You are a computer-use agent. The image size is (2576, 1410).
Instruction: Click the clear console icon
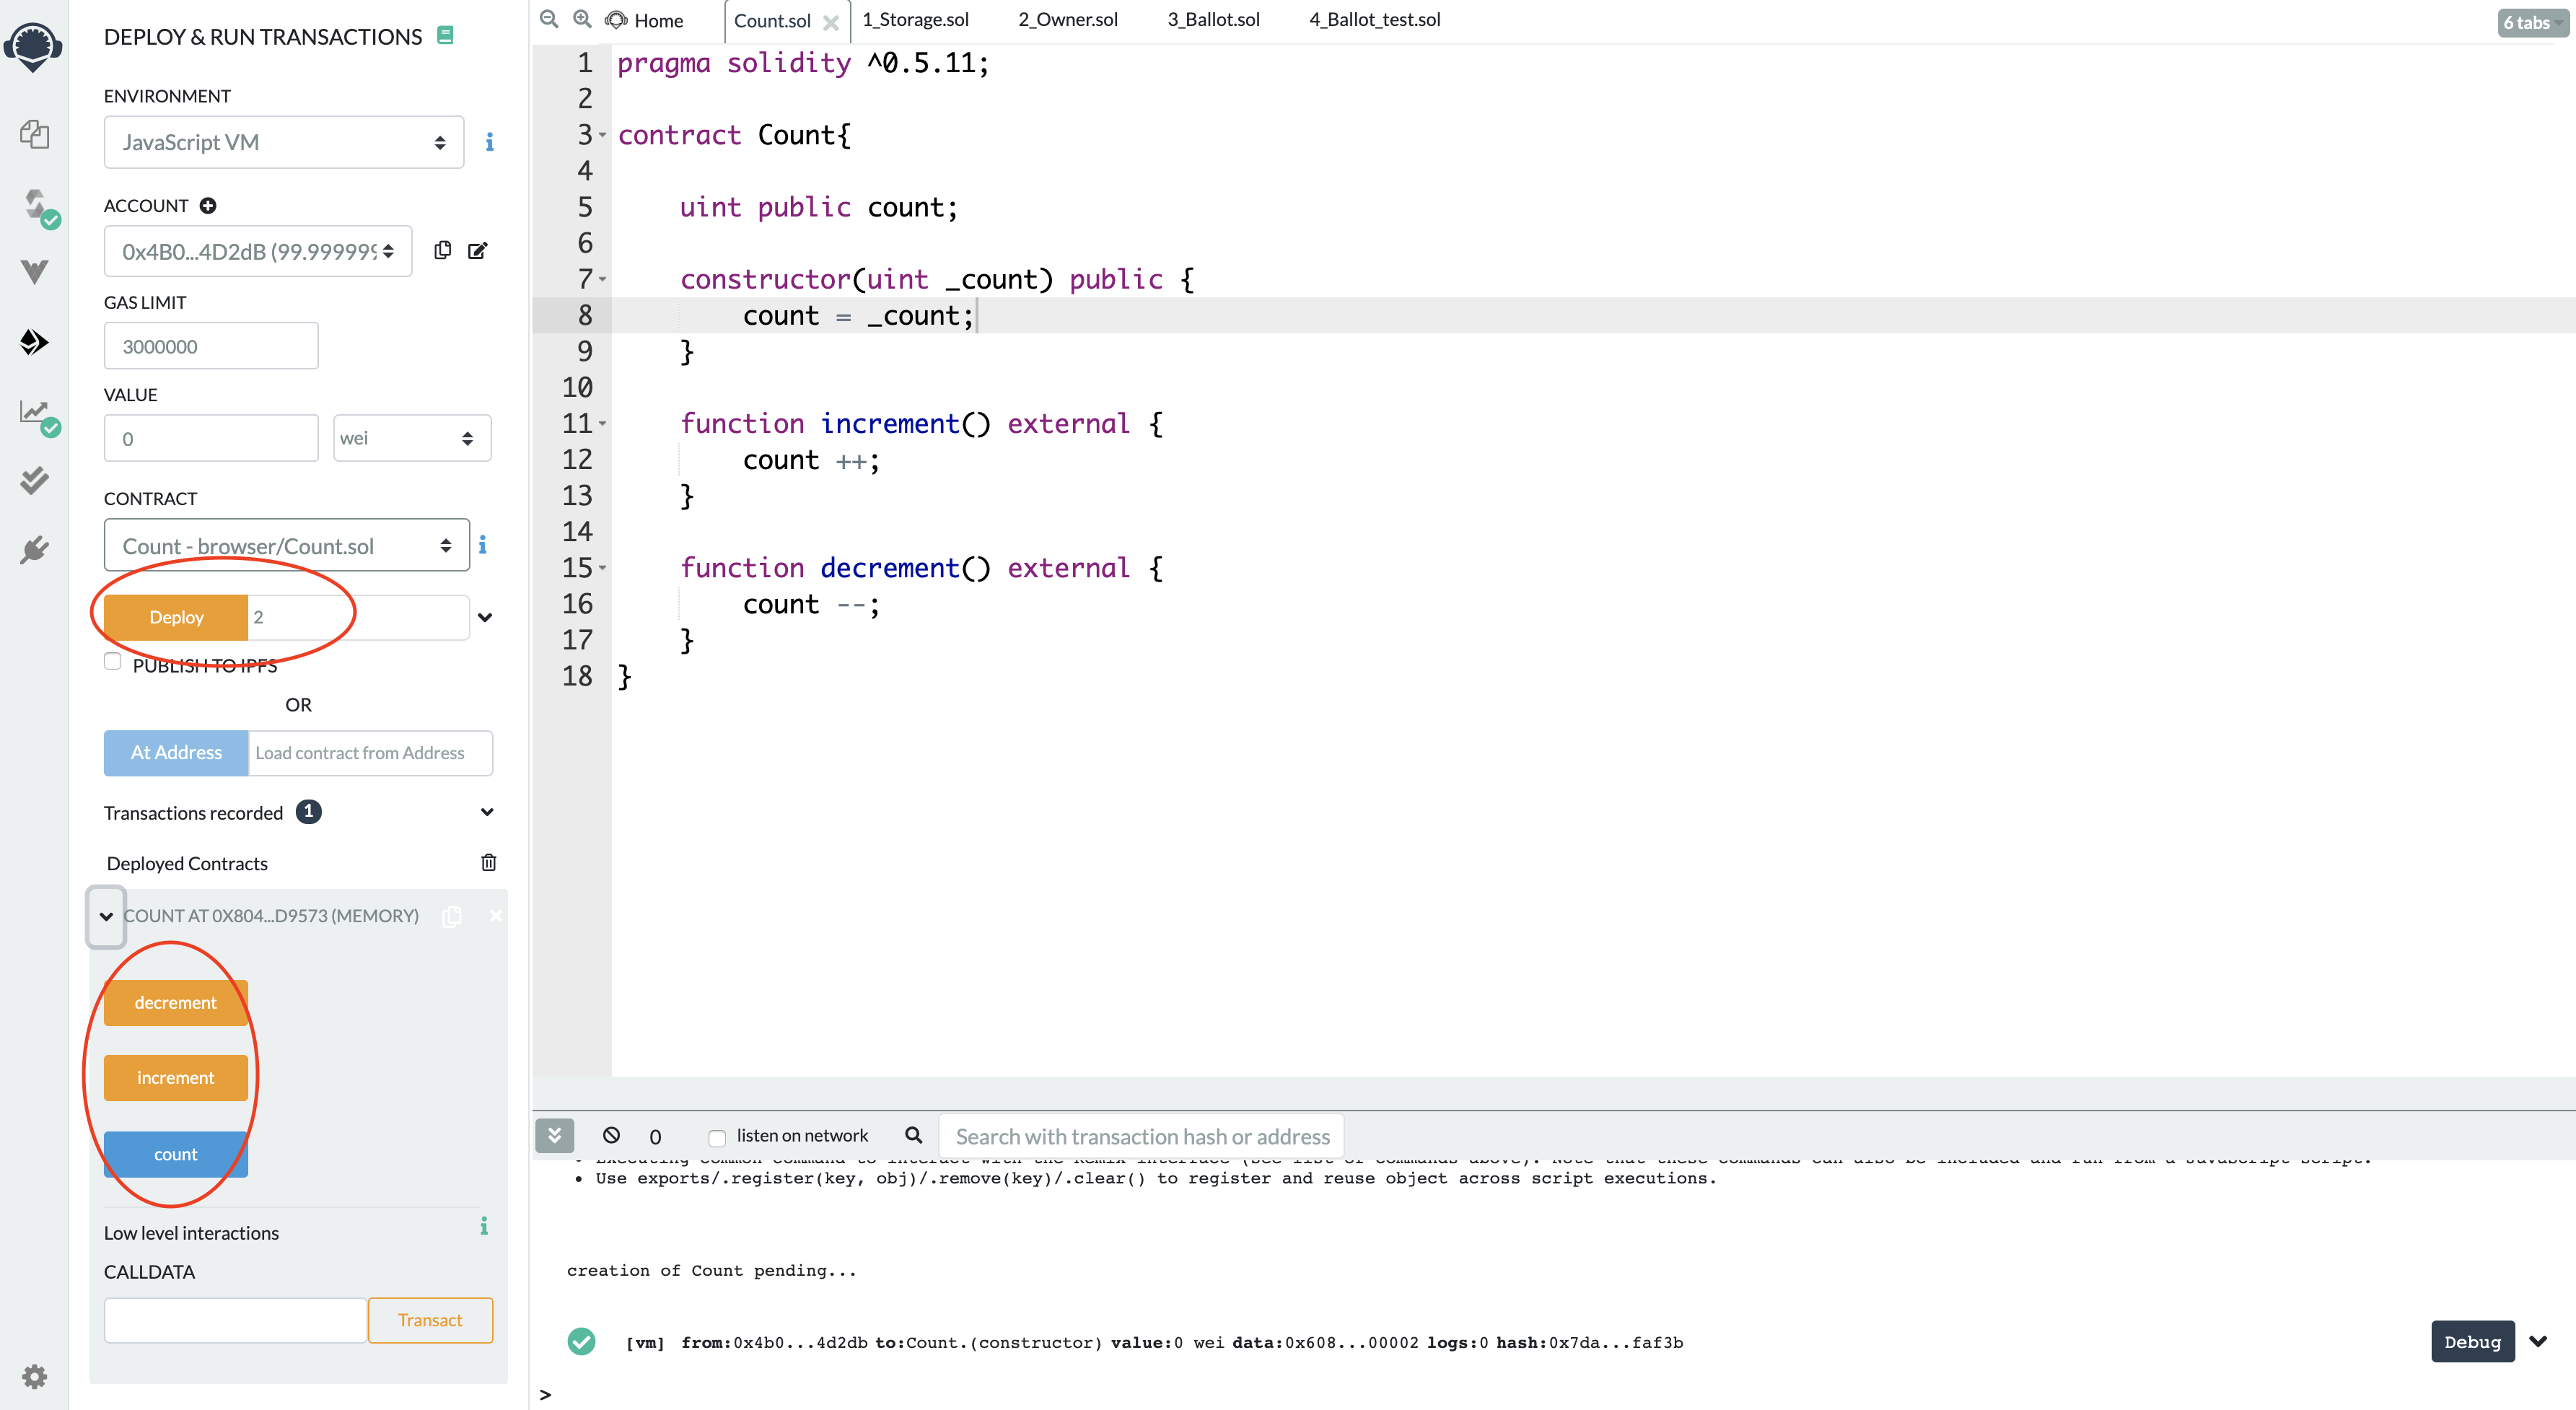coord(611,1135)
